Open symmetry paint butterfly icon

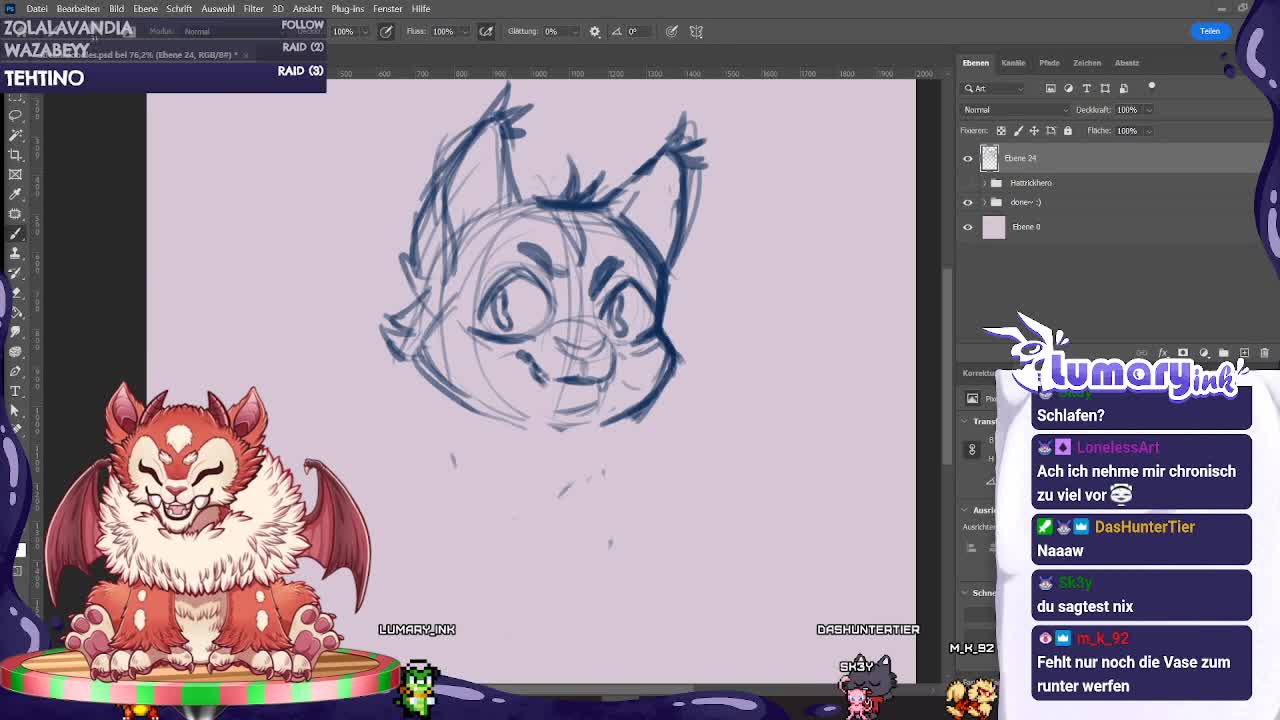pos(696,31)
